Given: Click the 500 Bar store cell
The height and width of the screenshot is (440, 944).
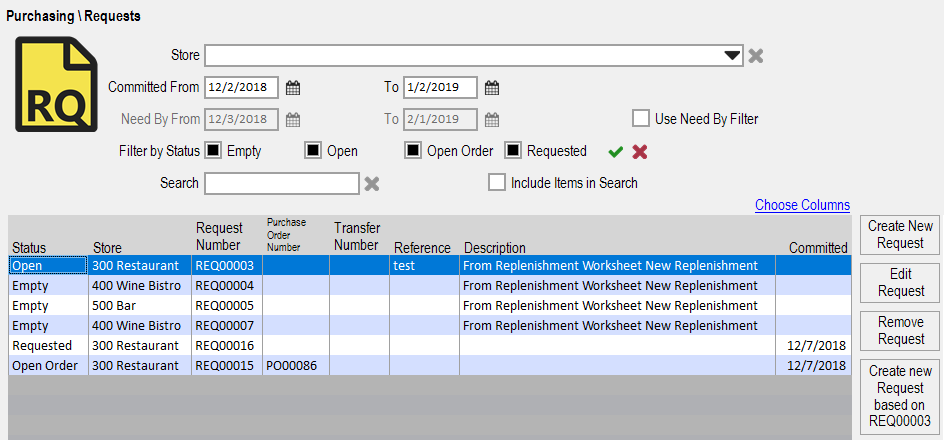Looking at the screenshot, I should 140,305.
